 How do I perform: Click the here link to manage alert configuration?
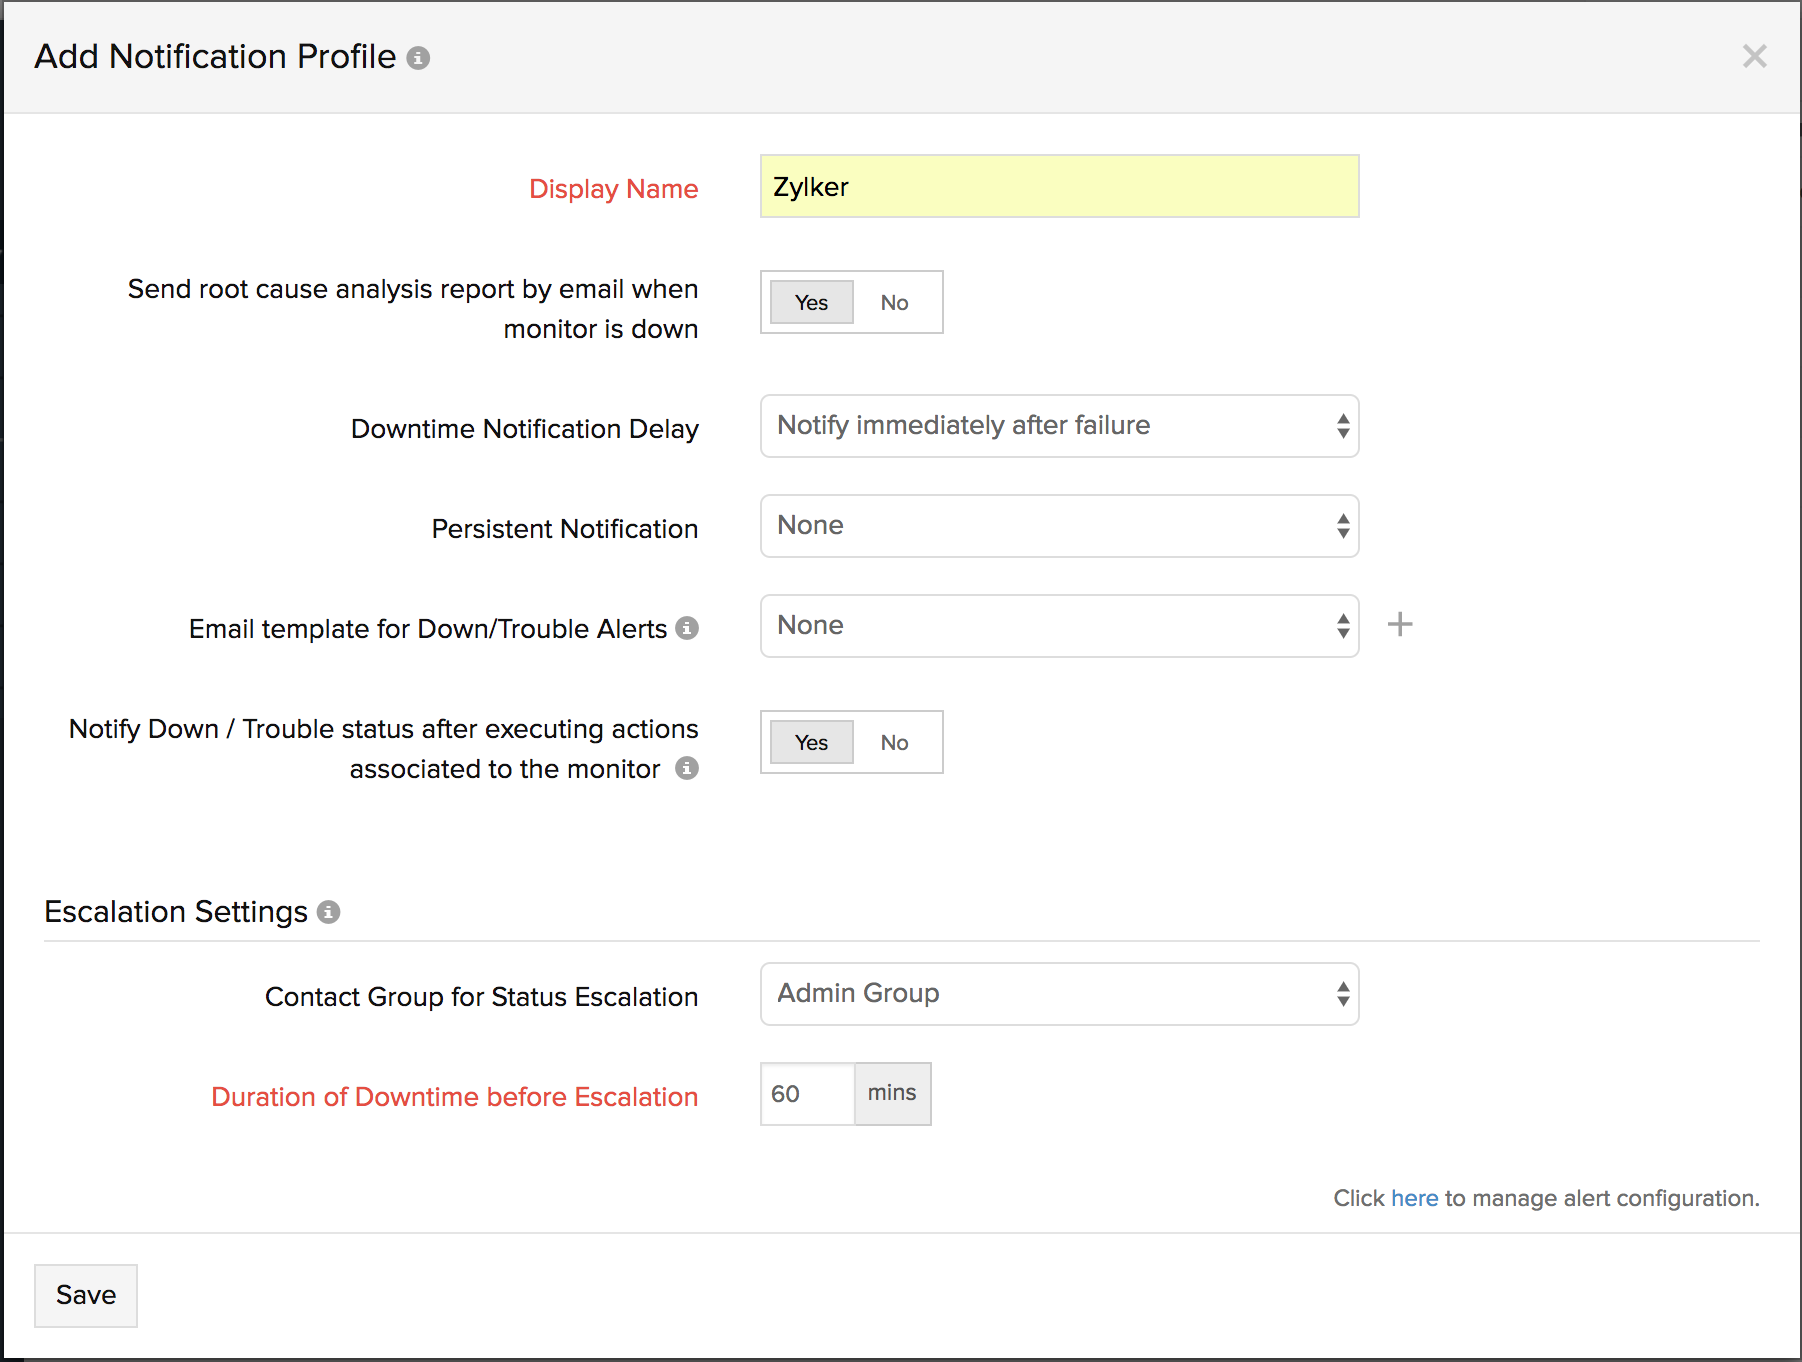point(1413,1197)
